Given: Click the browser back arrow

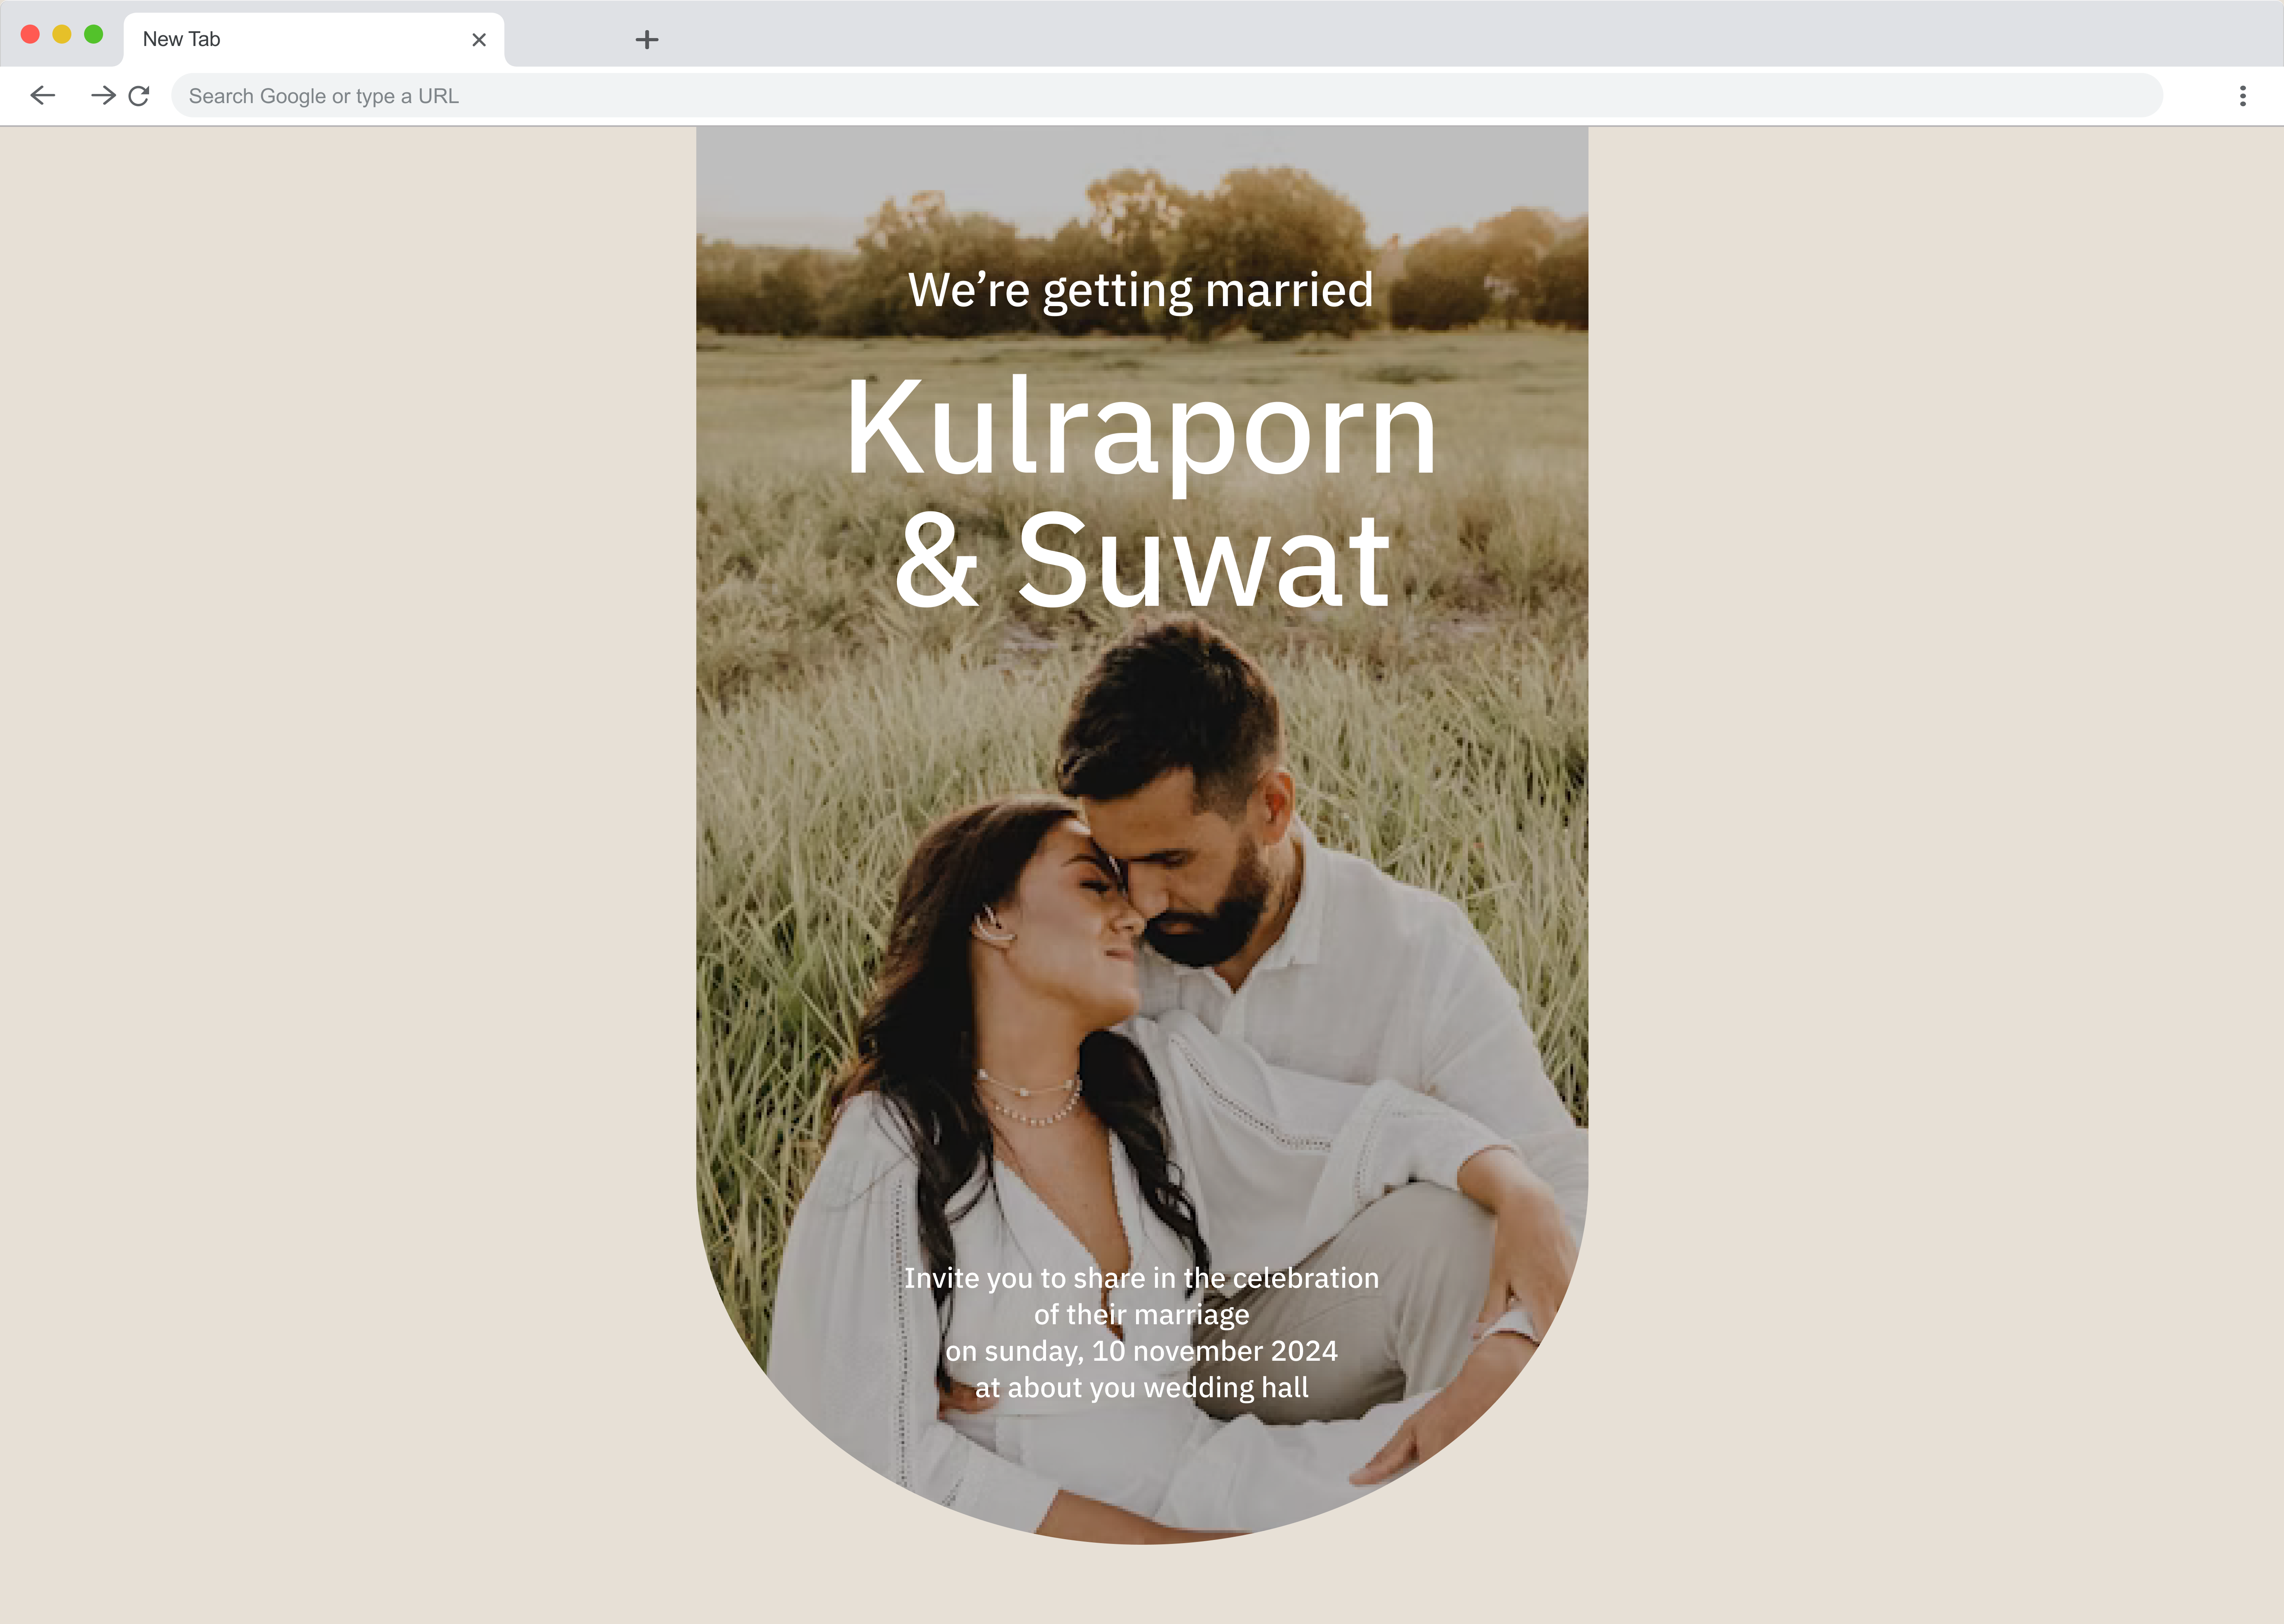Looking at the screenshot, I should click(43, 96).
